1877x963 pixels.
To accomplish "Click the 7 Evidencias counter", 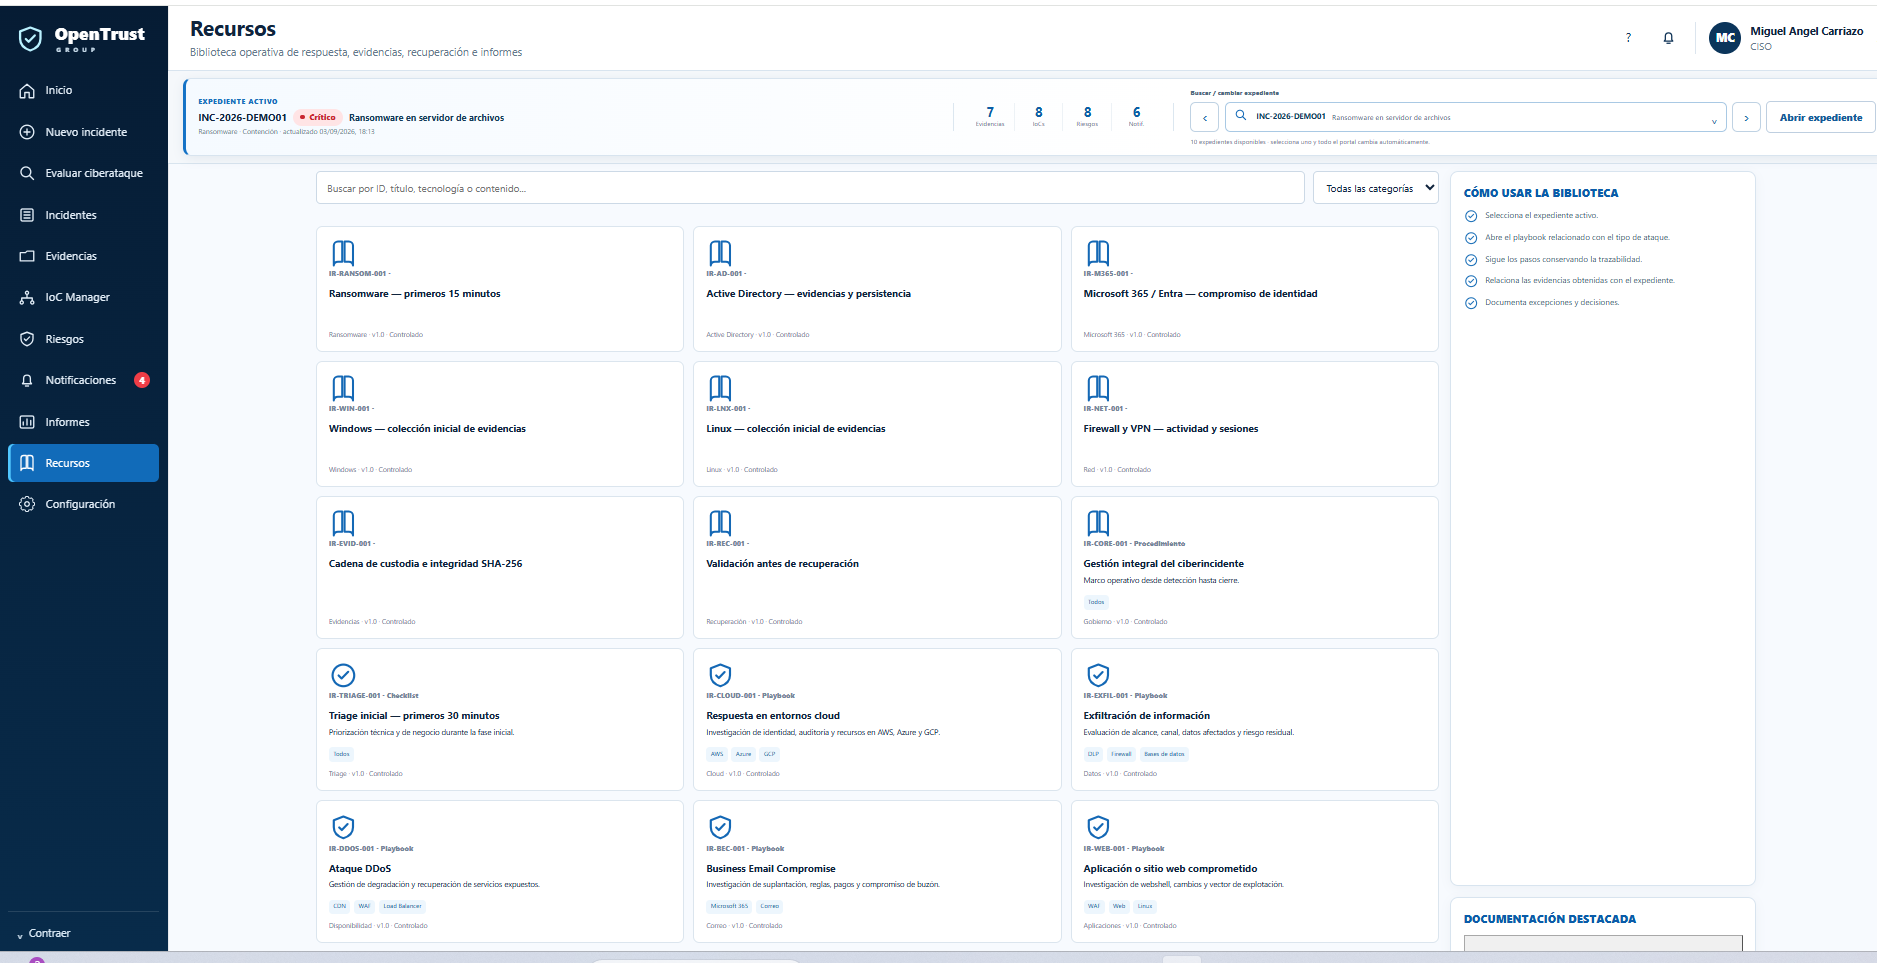I will (x=990, y=116).
